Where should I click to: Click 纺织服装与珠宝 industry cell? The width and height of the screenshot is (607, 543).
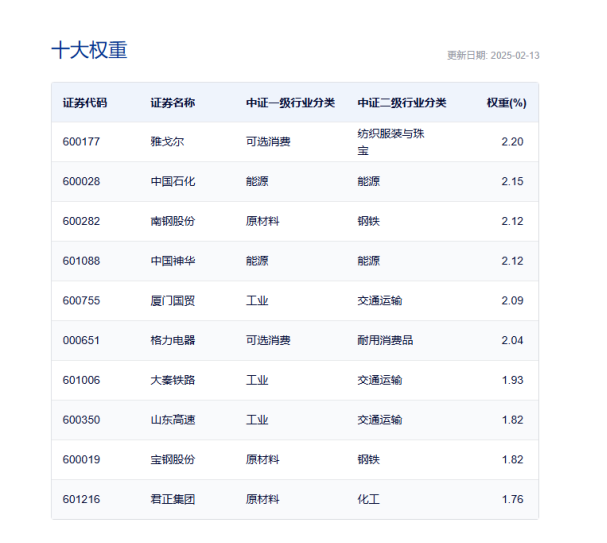pos(391,142)
